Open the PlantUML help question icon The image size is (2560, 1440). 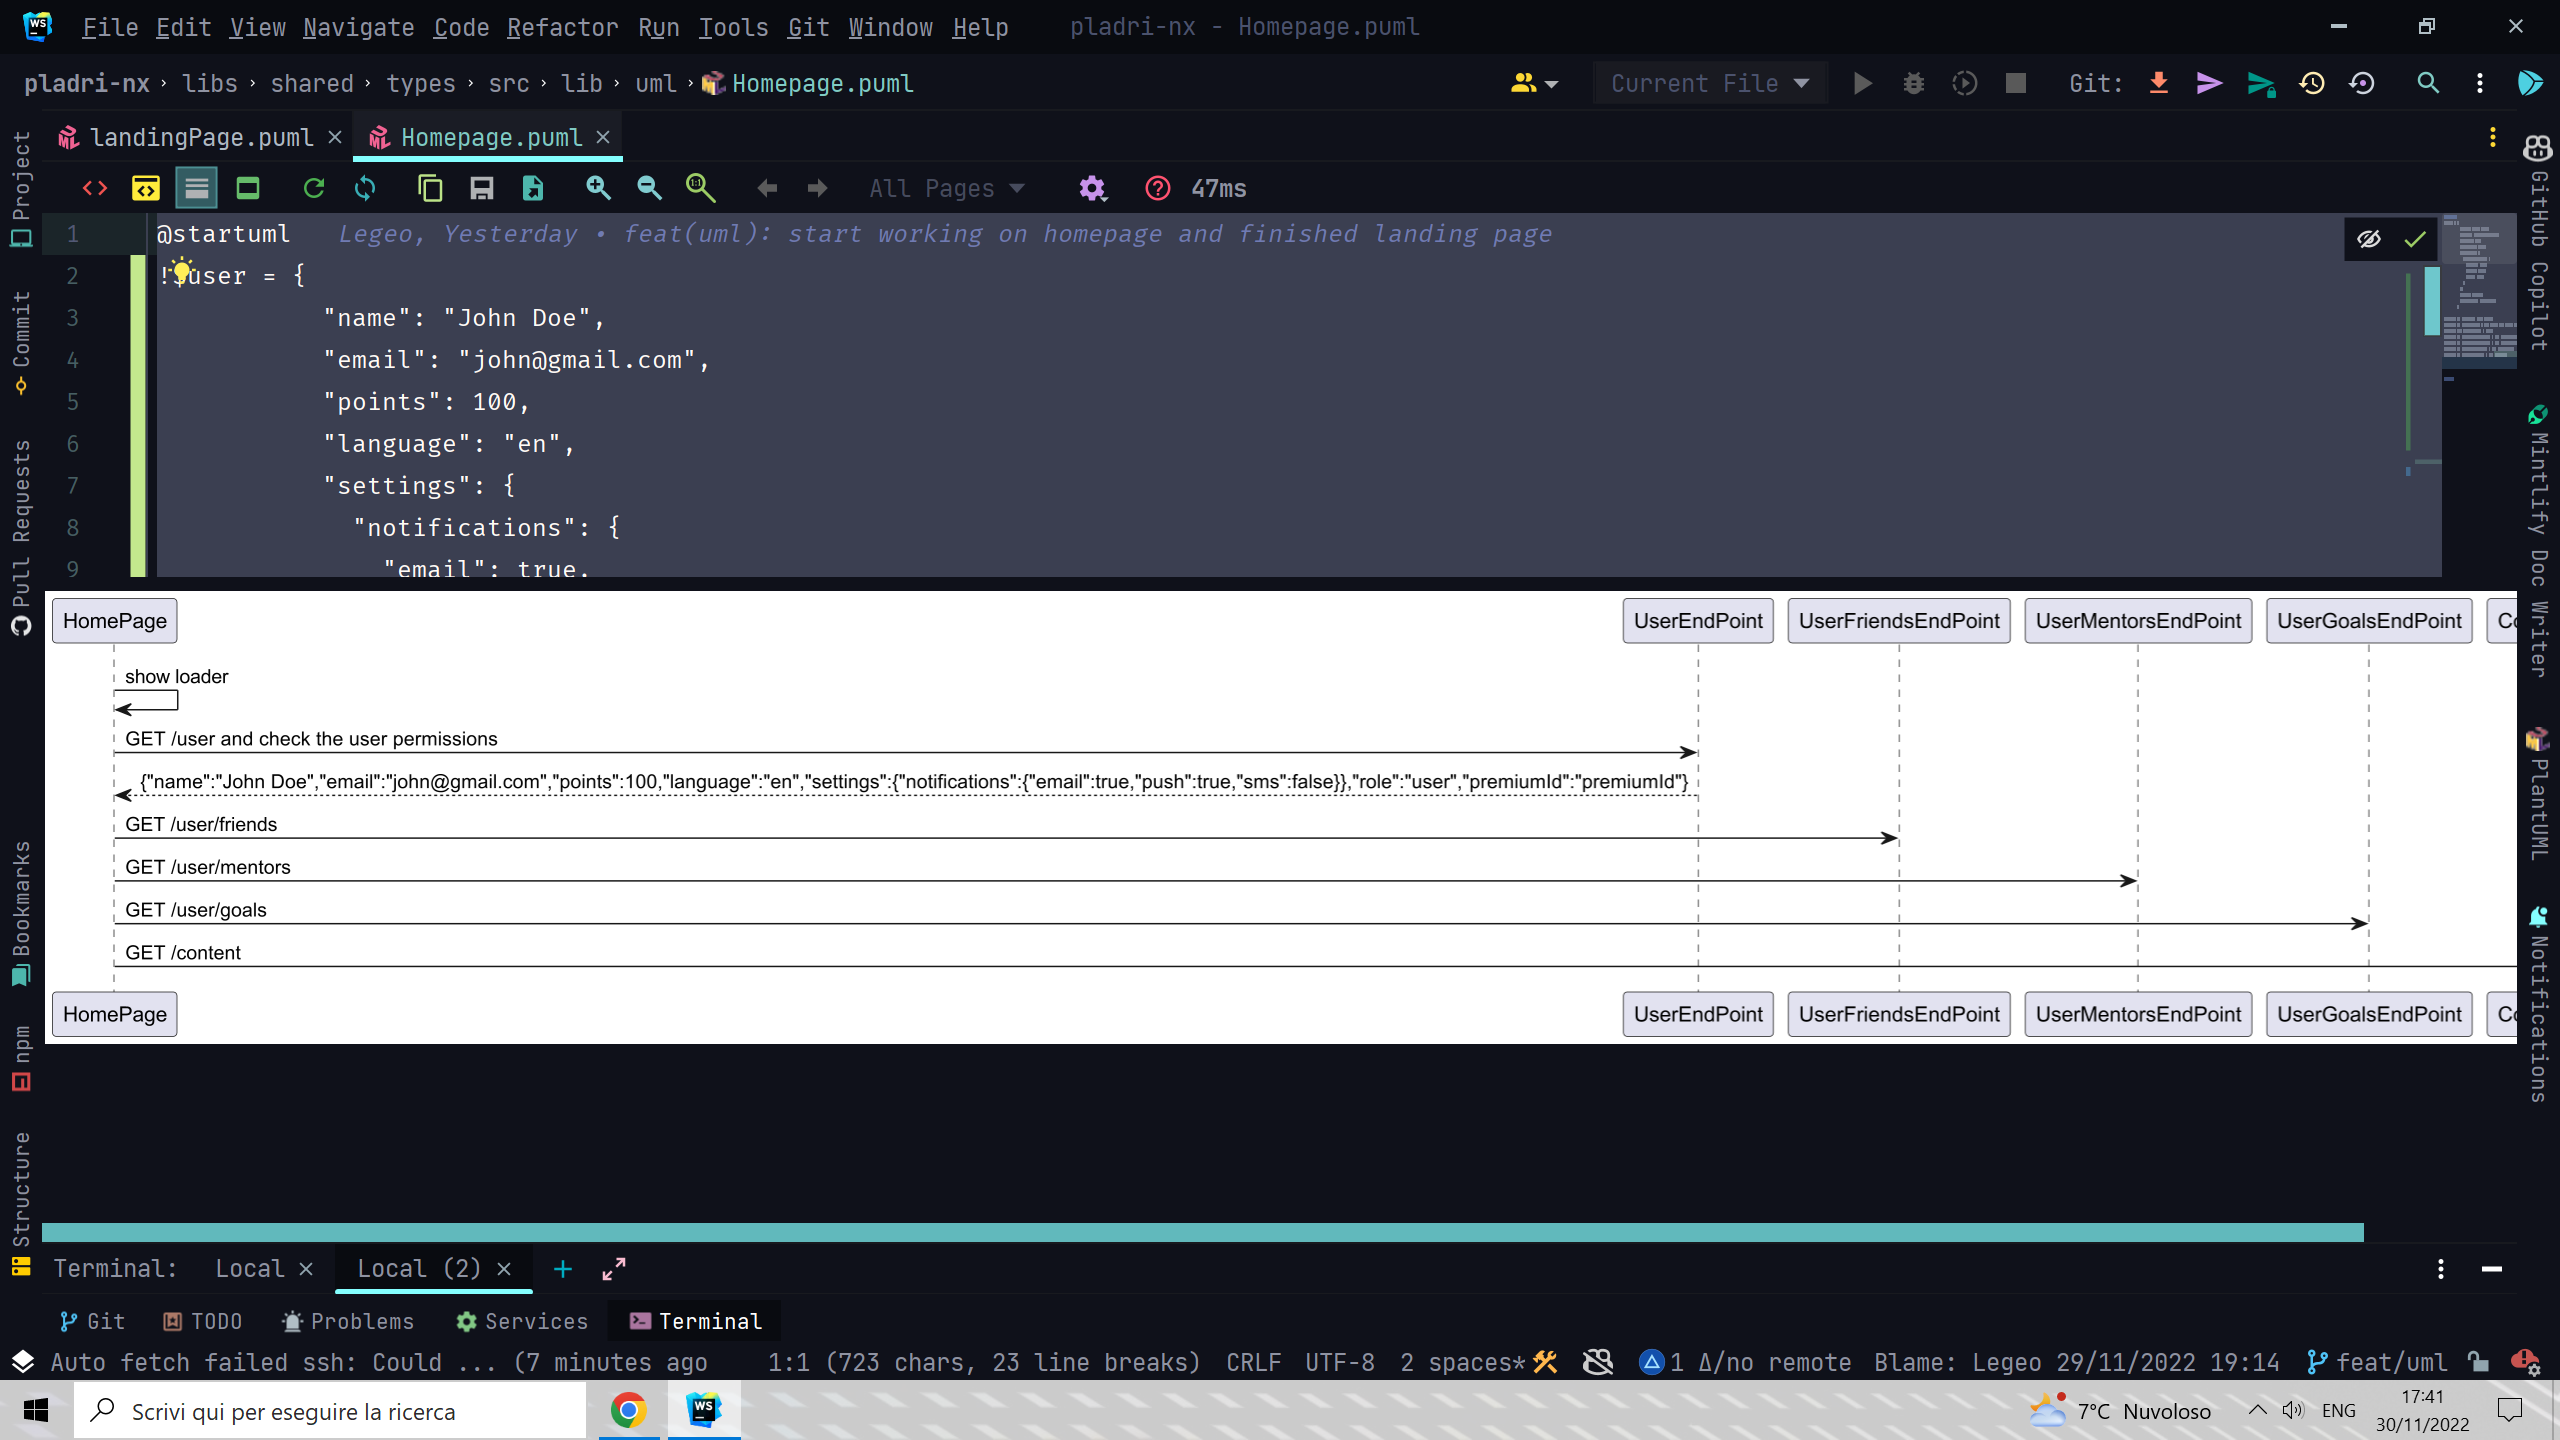[x=1158, y=188]
